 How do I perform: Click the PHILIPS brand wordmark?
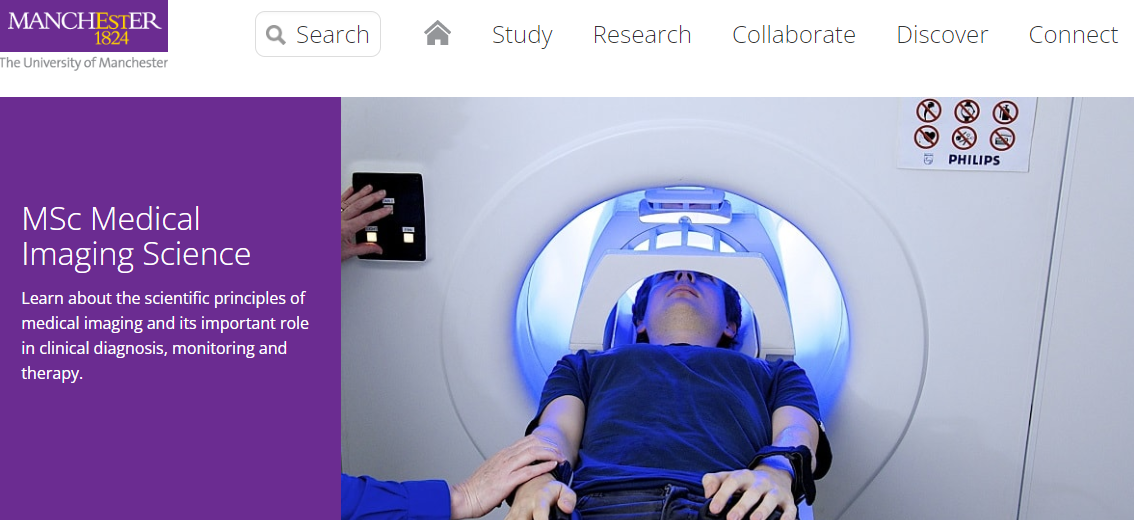click(974, 160)
